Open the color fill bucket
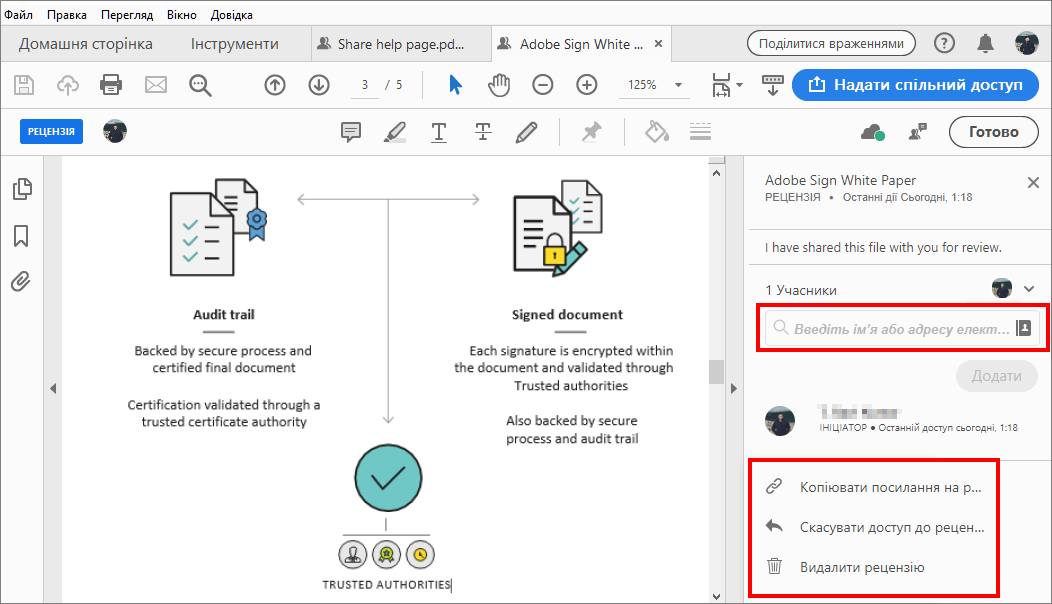 657,132
